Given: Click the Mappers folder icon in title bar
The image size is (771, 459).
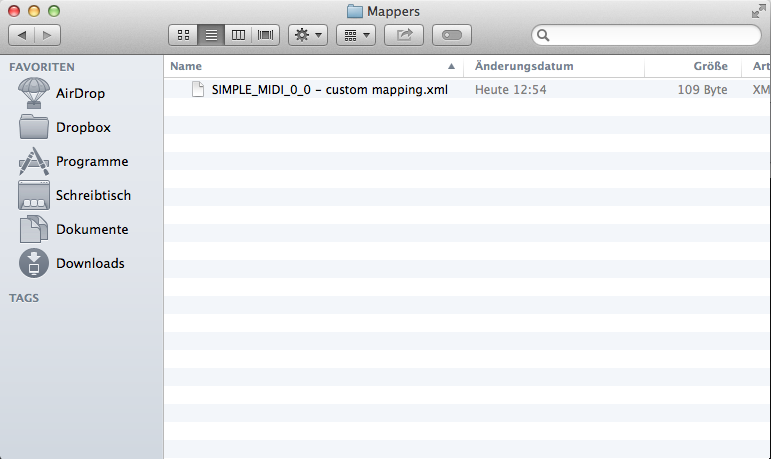Looking at the screenshot, I should 355,11.
